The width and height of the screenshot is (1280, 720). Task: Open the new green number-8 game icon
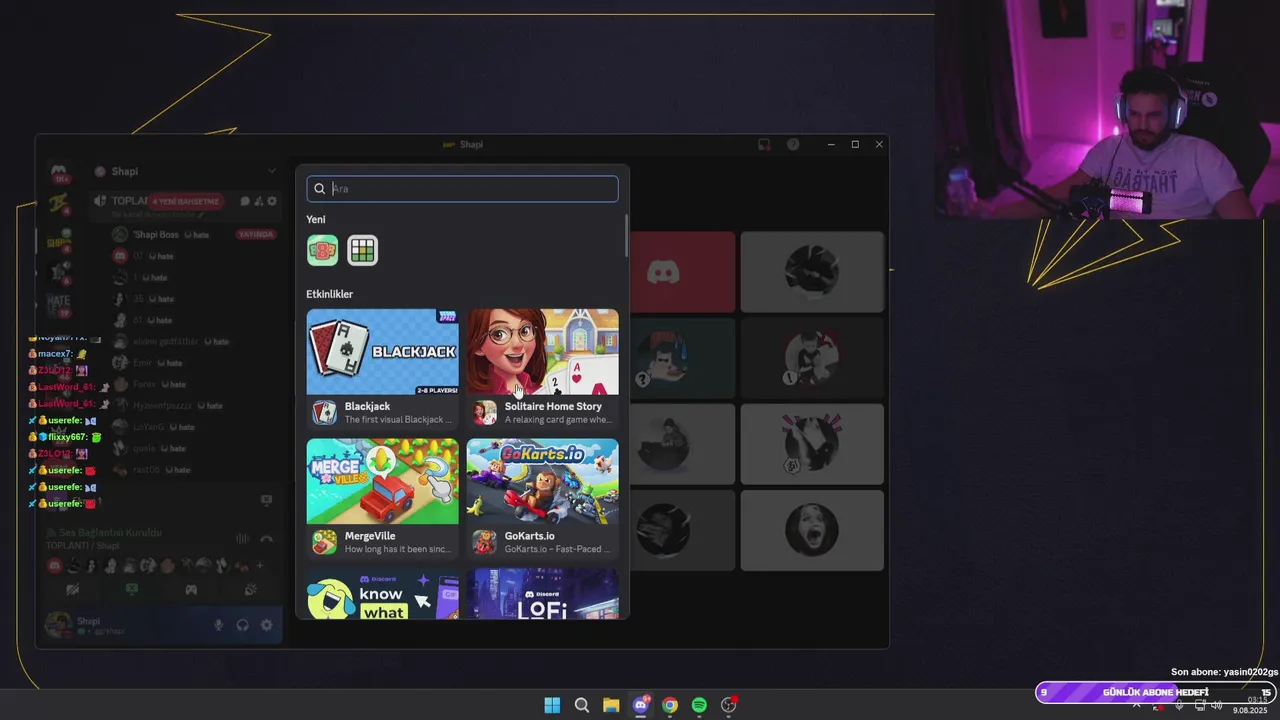[322, 250]
